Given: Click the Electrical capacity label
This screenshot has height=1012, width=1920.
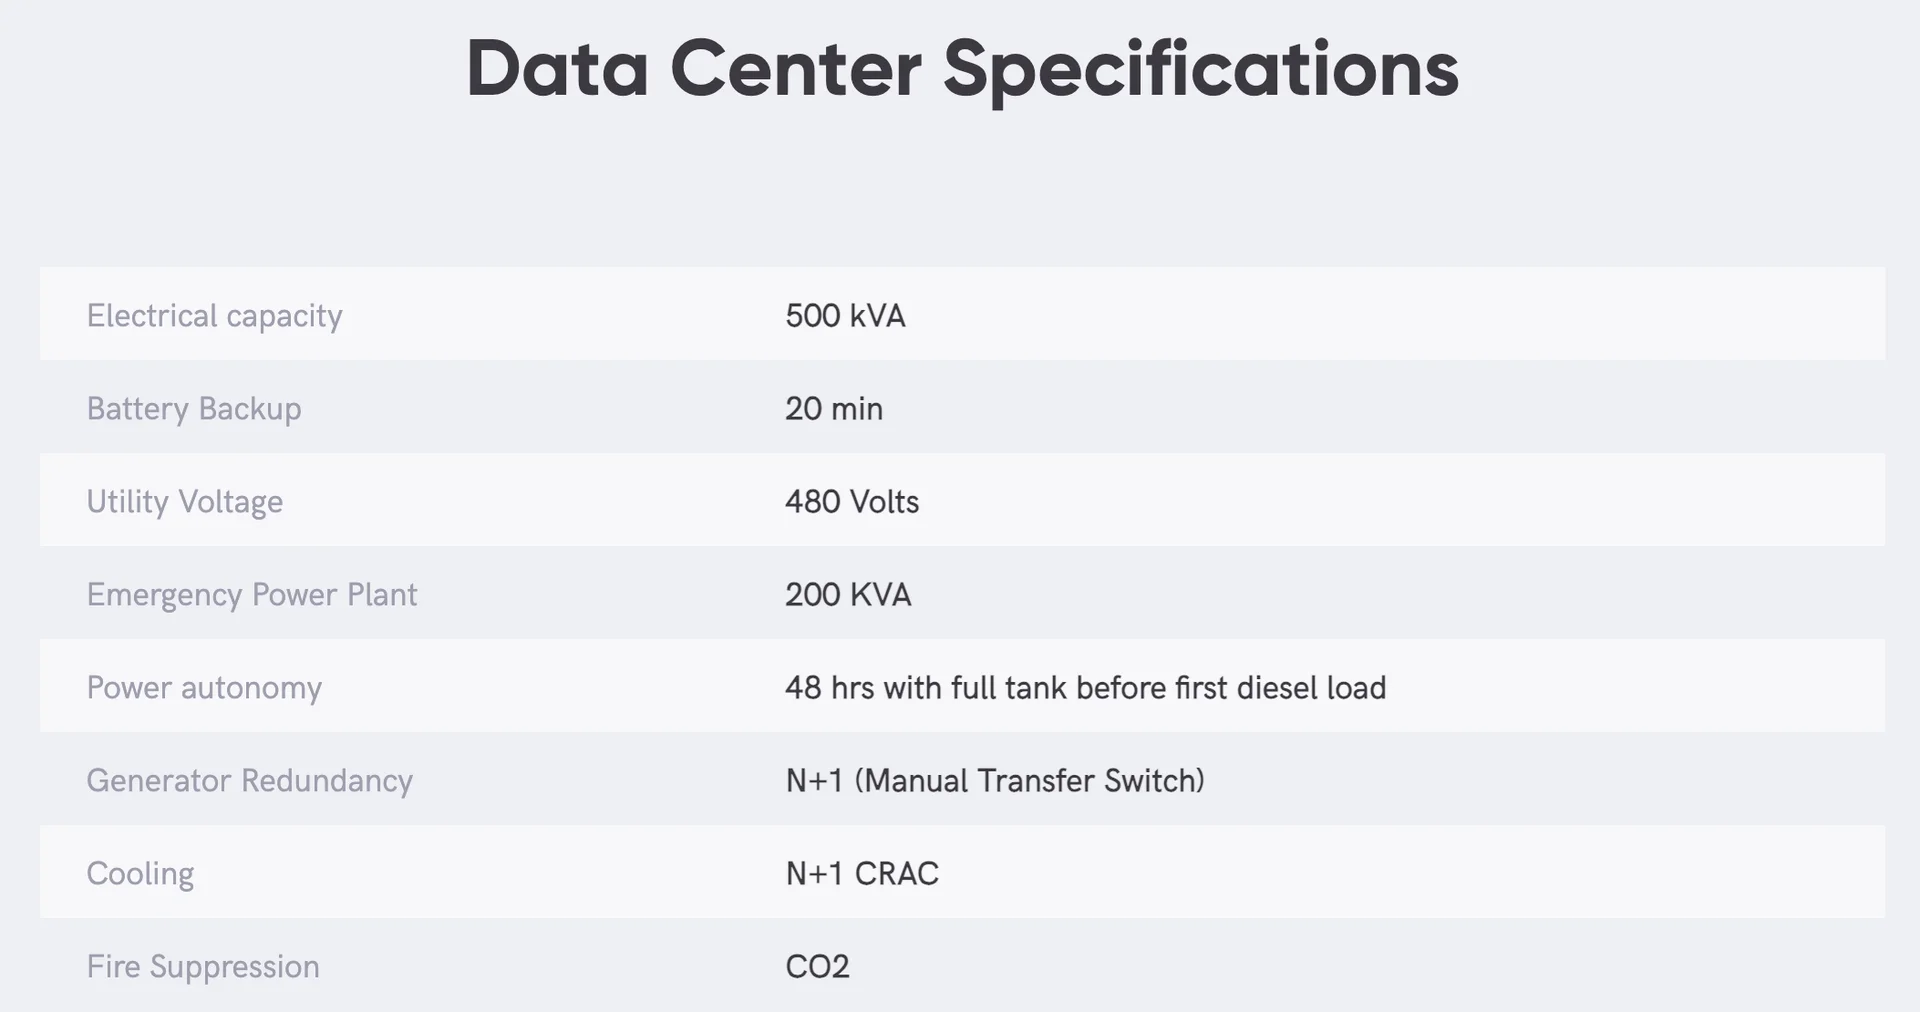Looking at the screenshot, I should 214,315.
